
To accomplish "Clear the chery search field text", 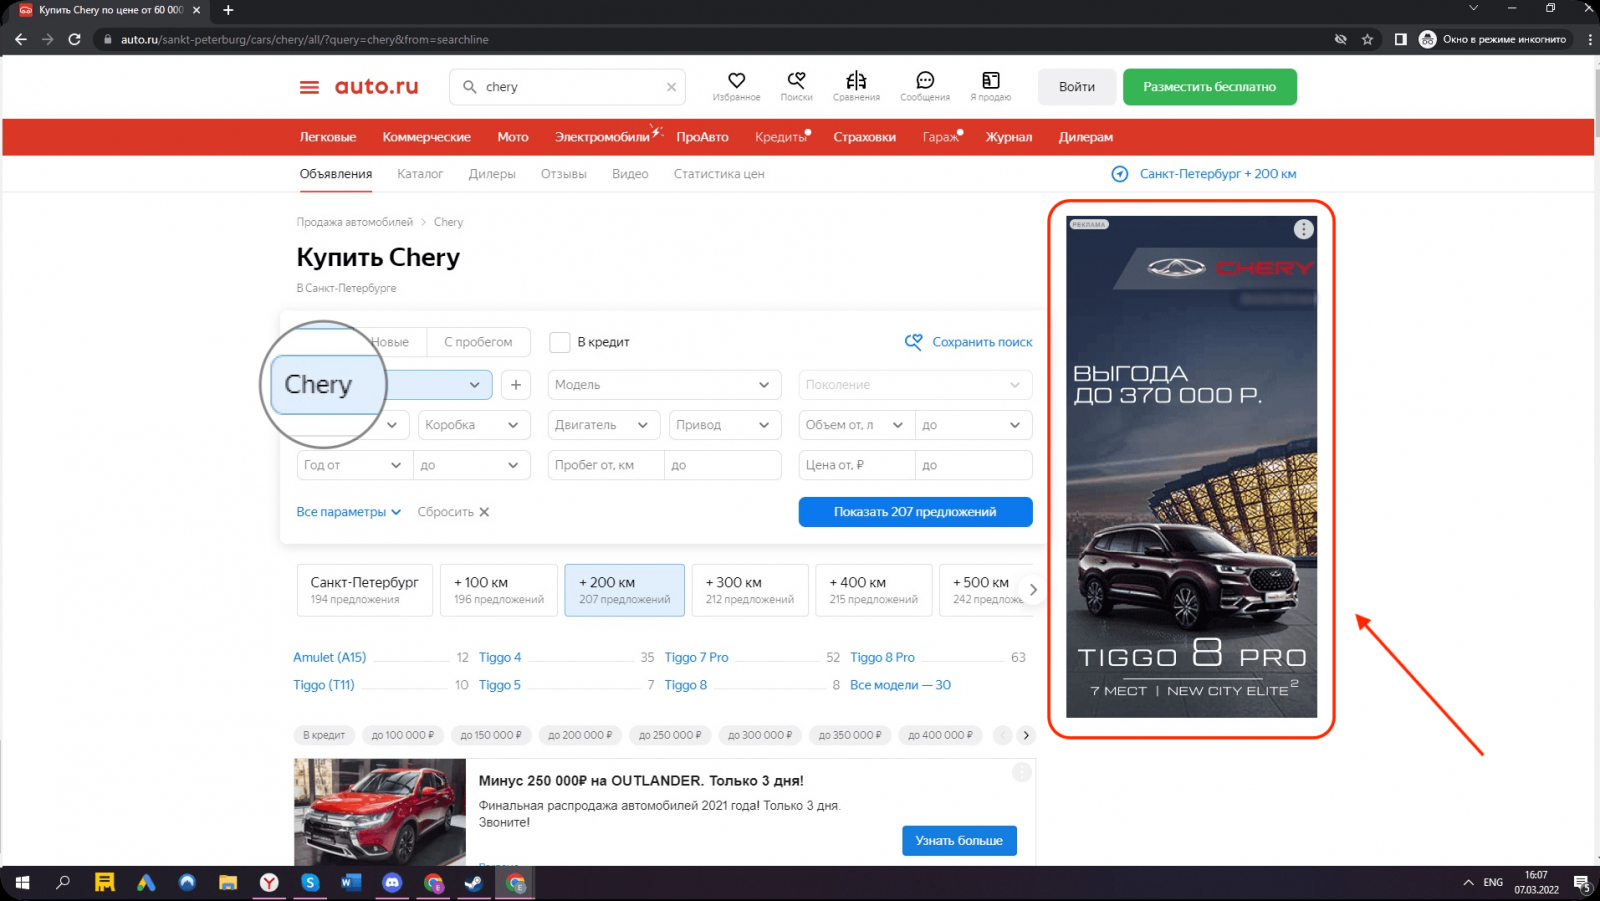I will (x=671, y=87).
